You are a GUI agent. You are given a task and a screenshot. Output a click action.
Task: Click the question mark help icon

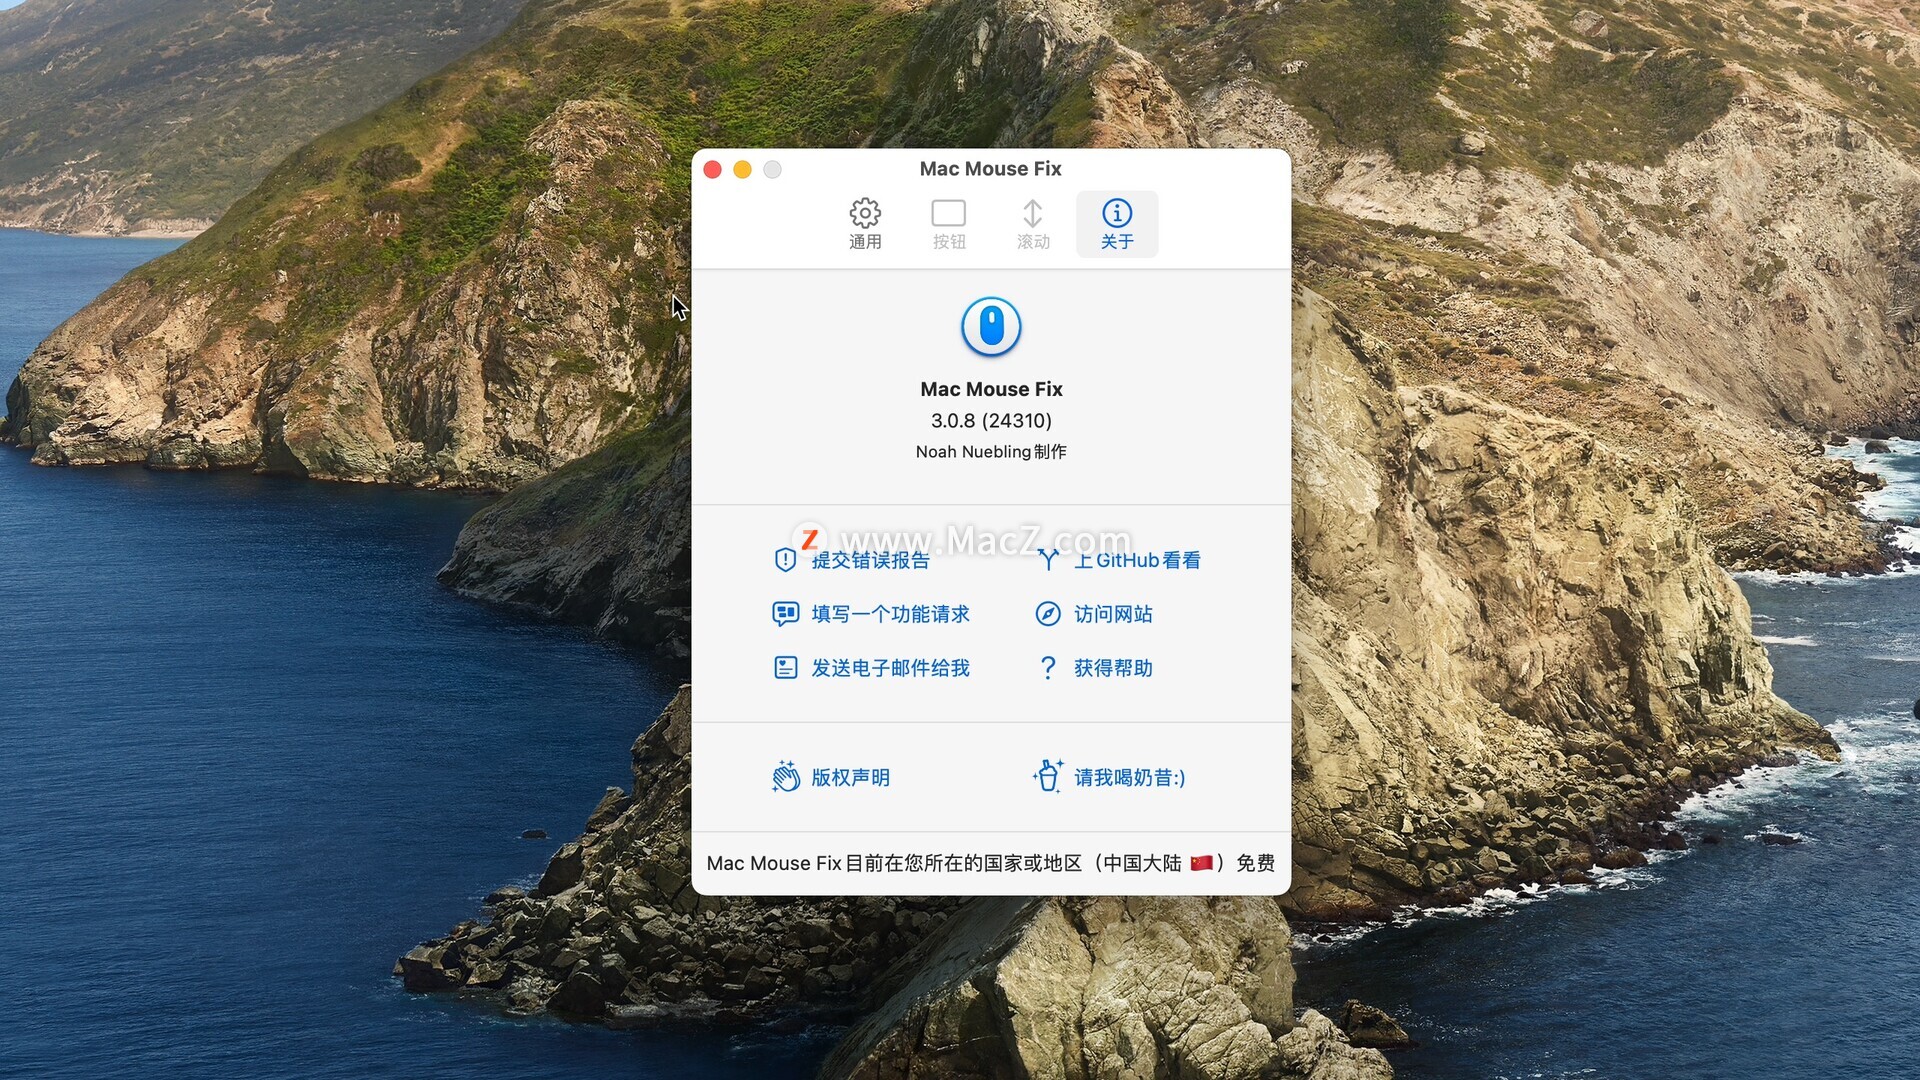1047,668
